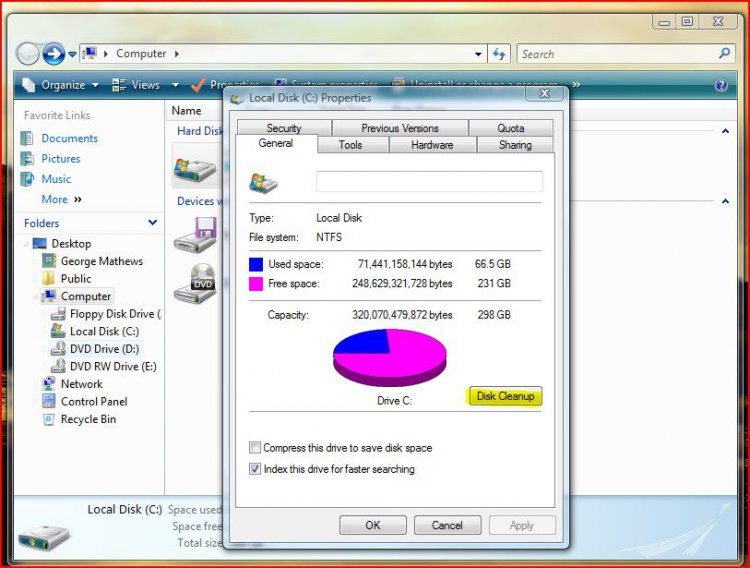The width and height of the screenshot is (750, 568).
Task: Select DVD RW Drive (E:) in the Folders tree
Action: point(113,367)
